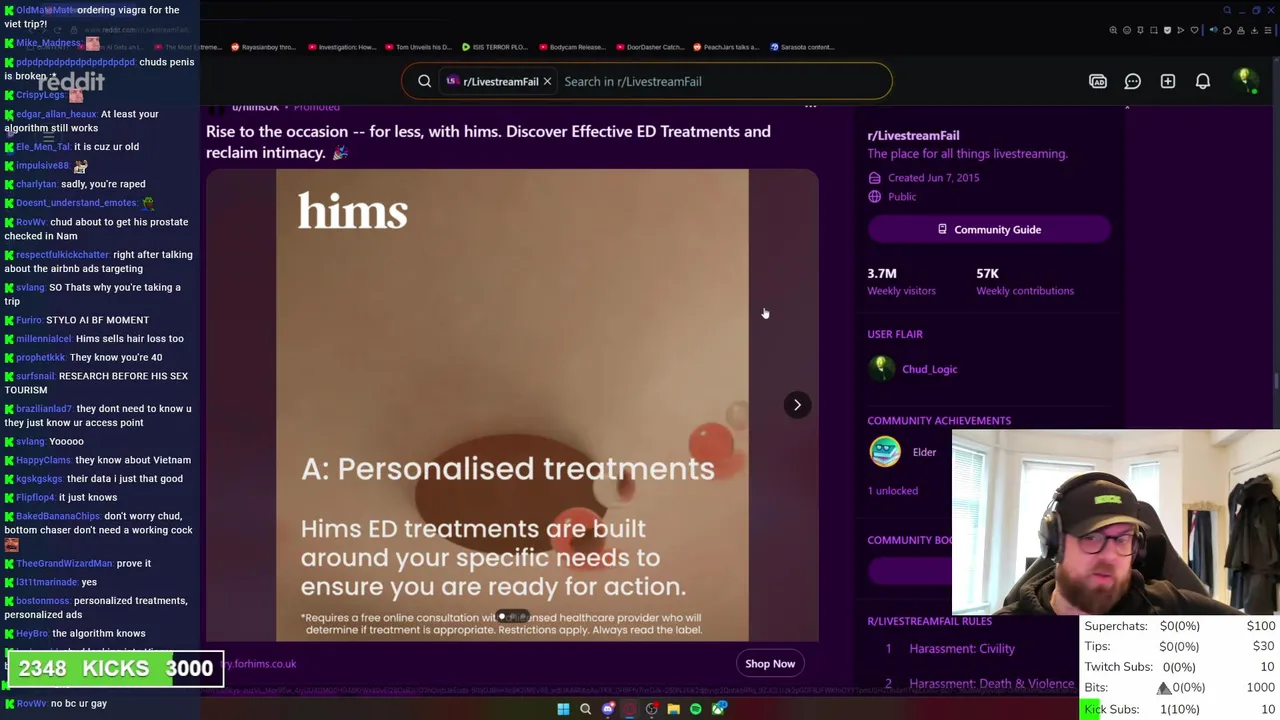Expand rule 2 Harassment: Death & Violence
Image resolution: width=1280 pixels, height=720 pixels.
991,684
